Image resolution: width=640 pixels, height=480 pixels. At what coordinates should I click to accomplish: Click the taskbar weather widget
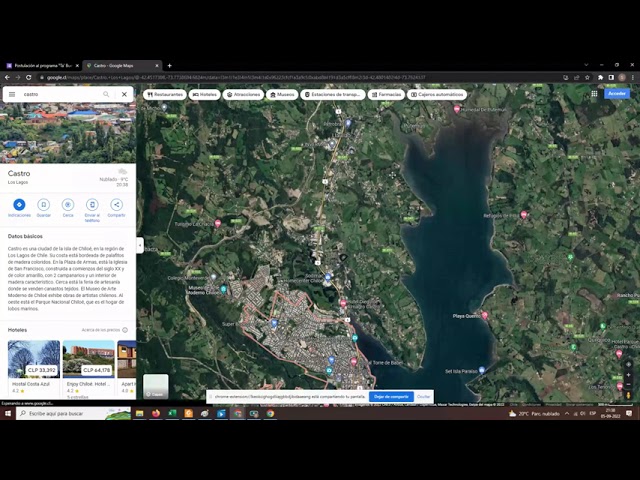534,413
